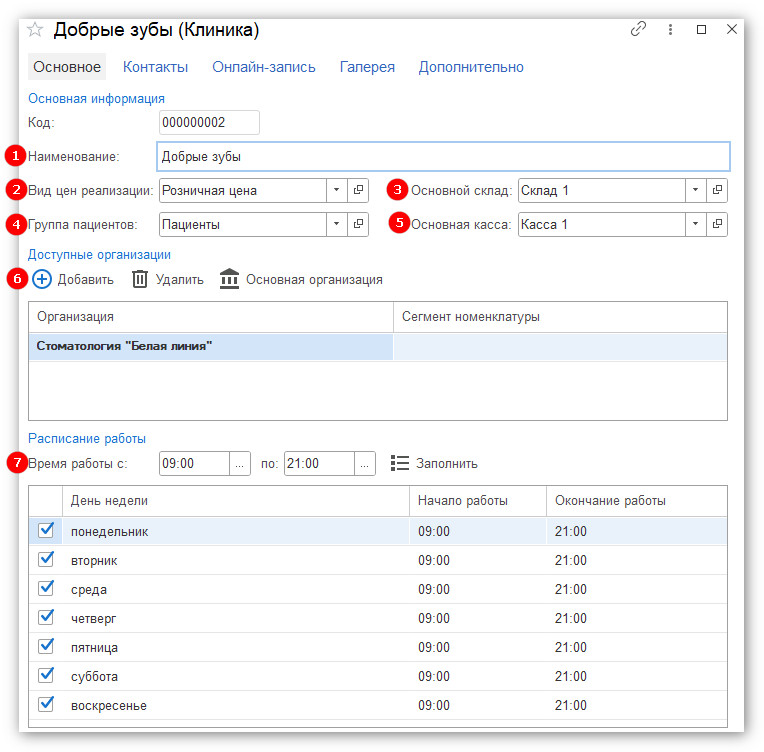Click into the Наименование field
Screen dimensions: 764x752
(443, 156)
